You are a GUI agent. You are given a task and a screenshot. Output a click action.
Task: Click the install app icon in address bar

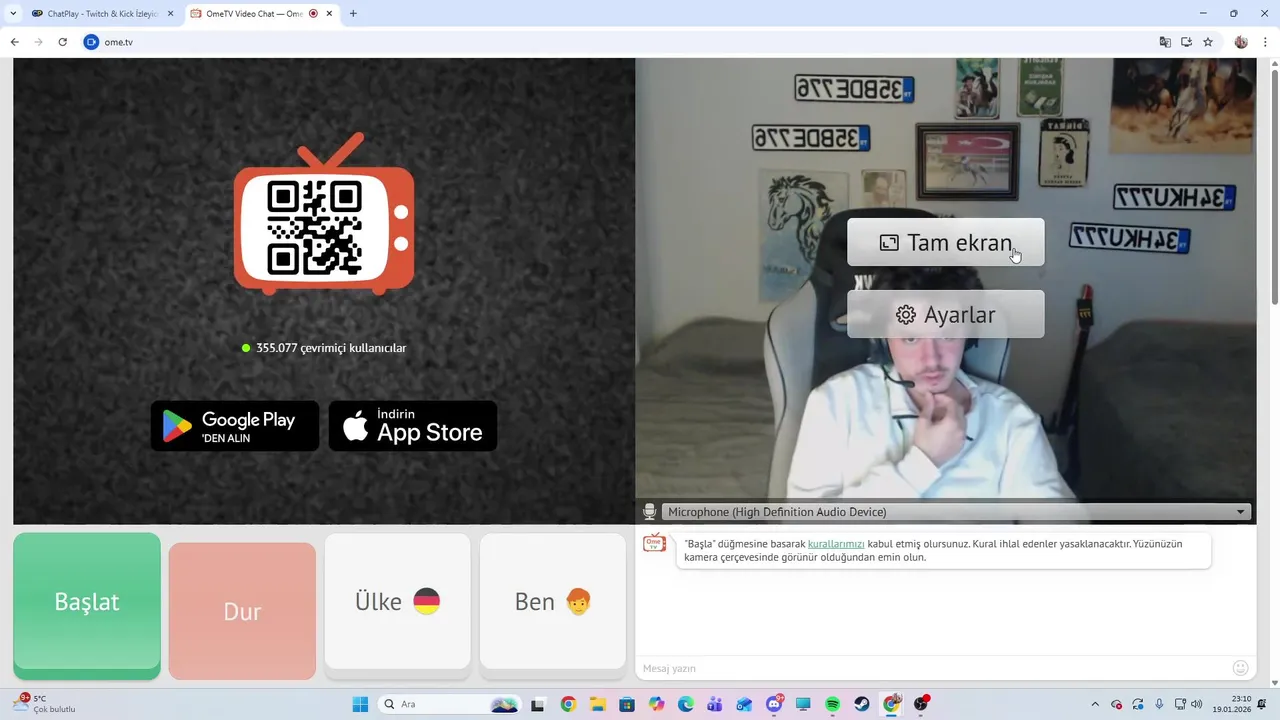[1187, 42]
